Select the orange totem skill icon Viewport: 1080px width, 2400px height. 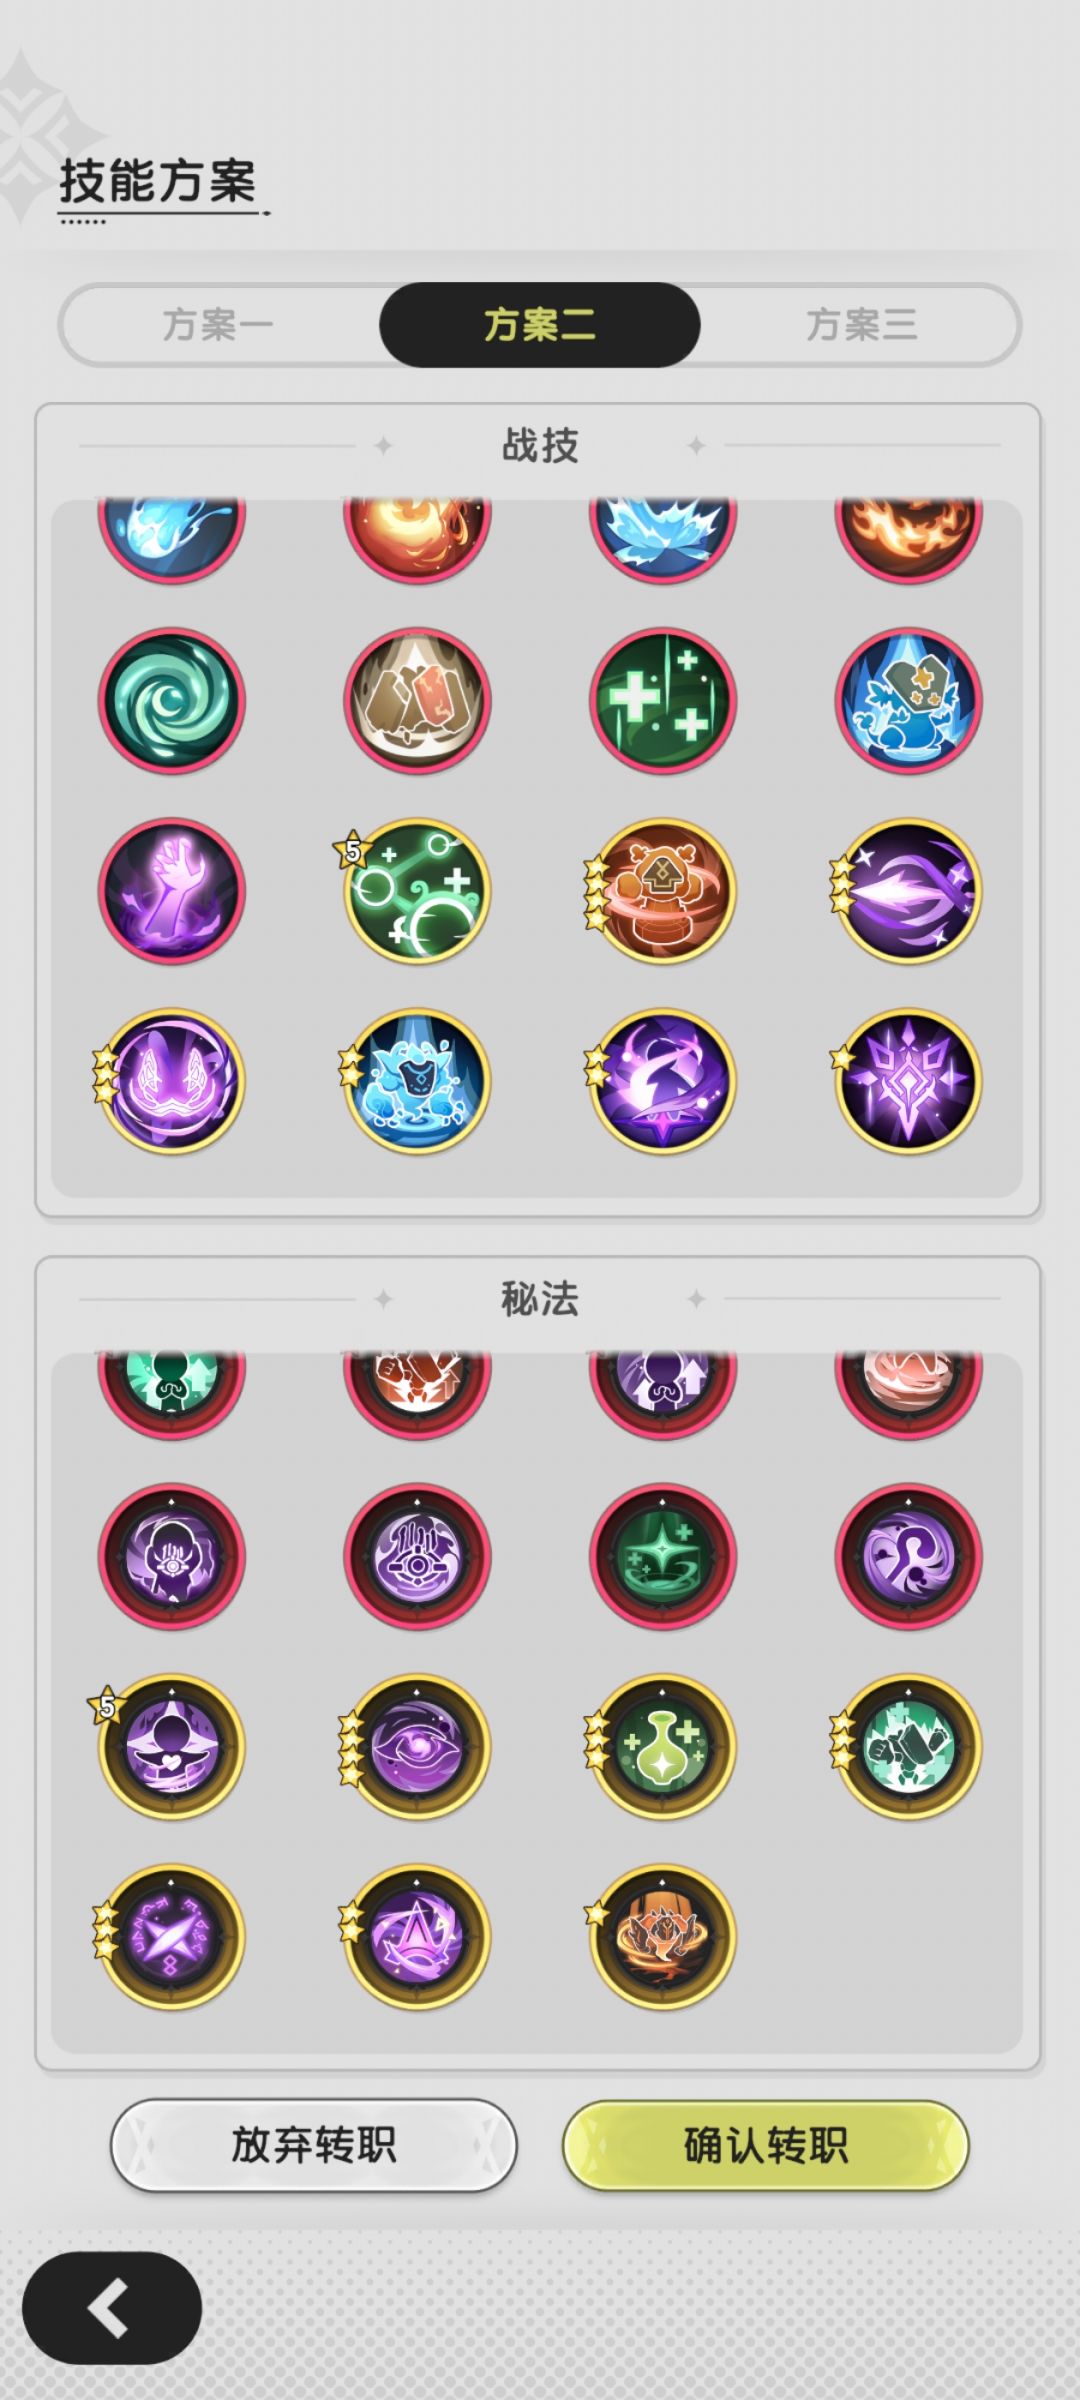(x=663, y=890)
